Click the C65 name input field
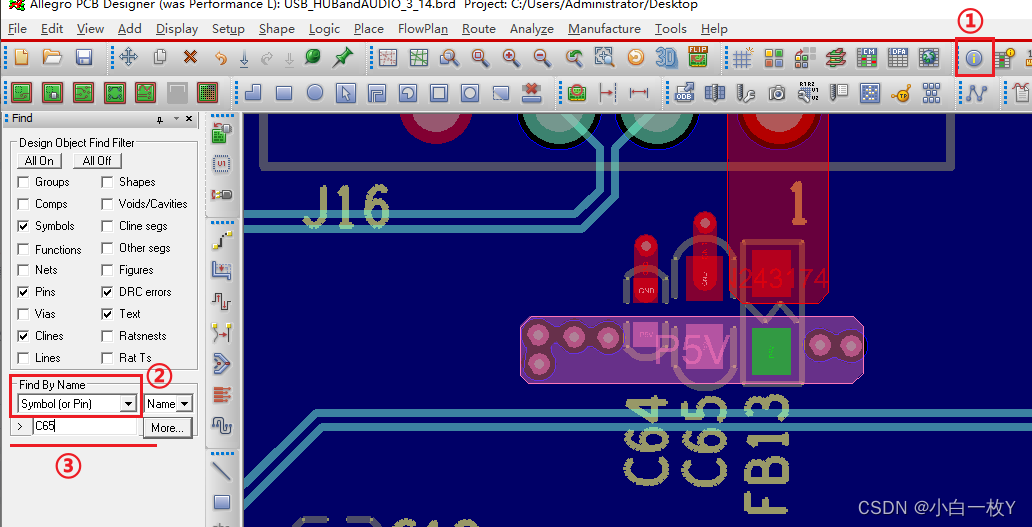This screenshot has height=527, width=1032. pos(84,426)
